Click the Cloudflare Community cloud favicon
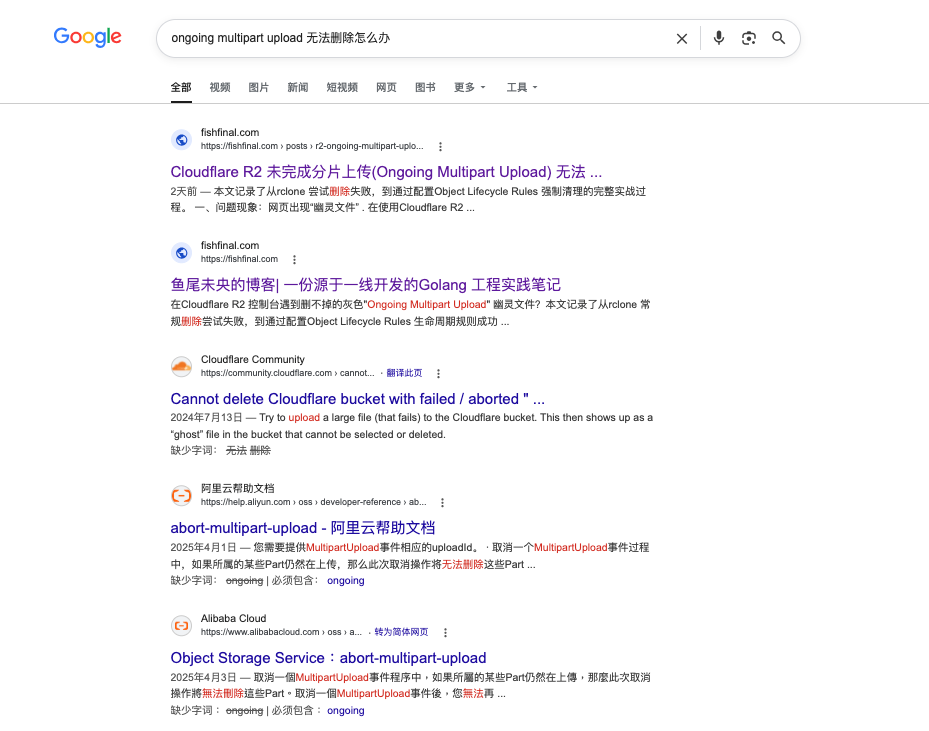This screenshot has height=731, width=929. [181, 367]
